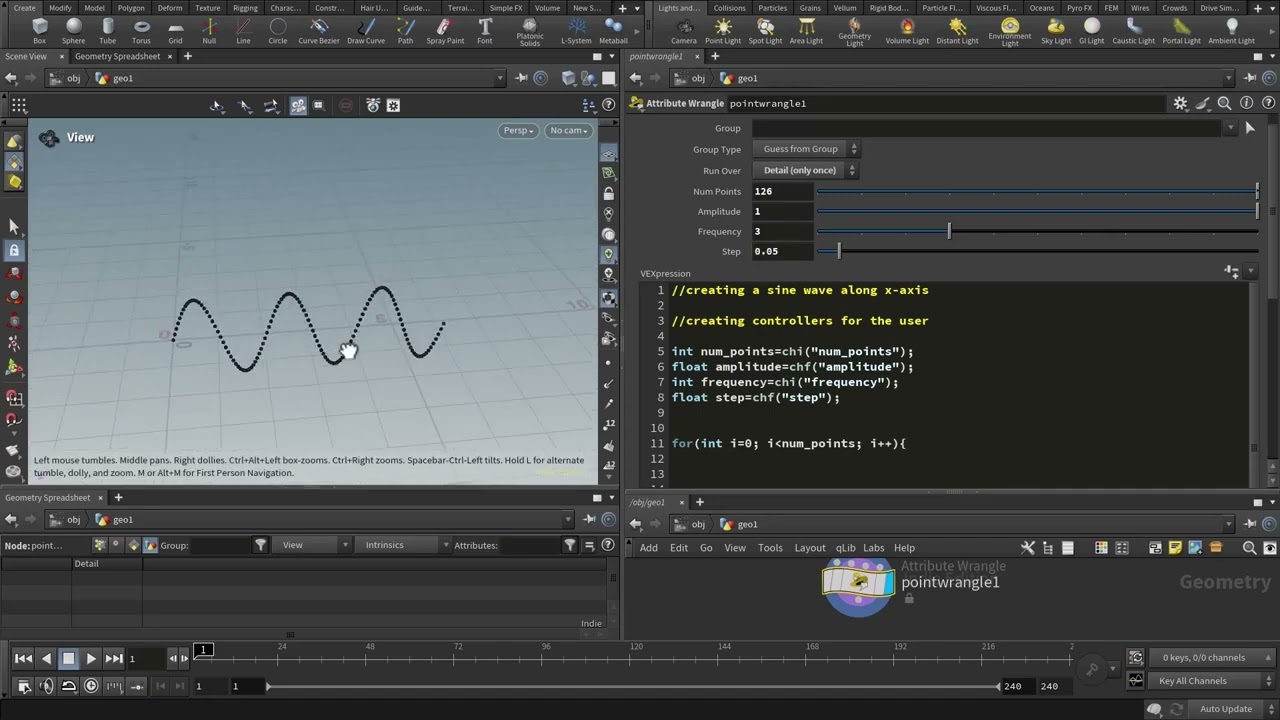Click the pointwrangle1 node icon
Viewport: 1280px width, 720px height.
click(x=858, y=582)
